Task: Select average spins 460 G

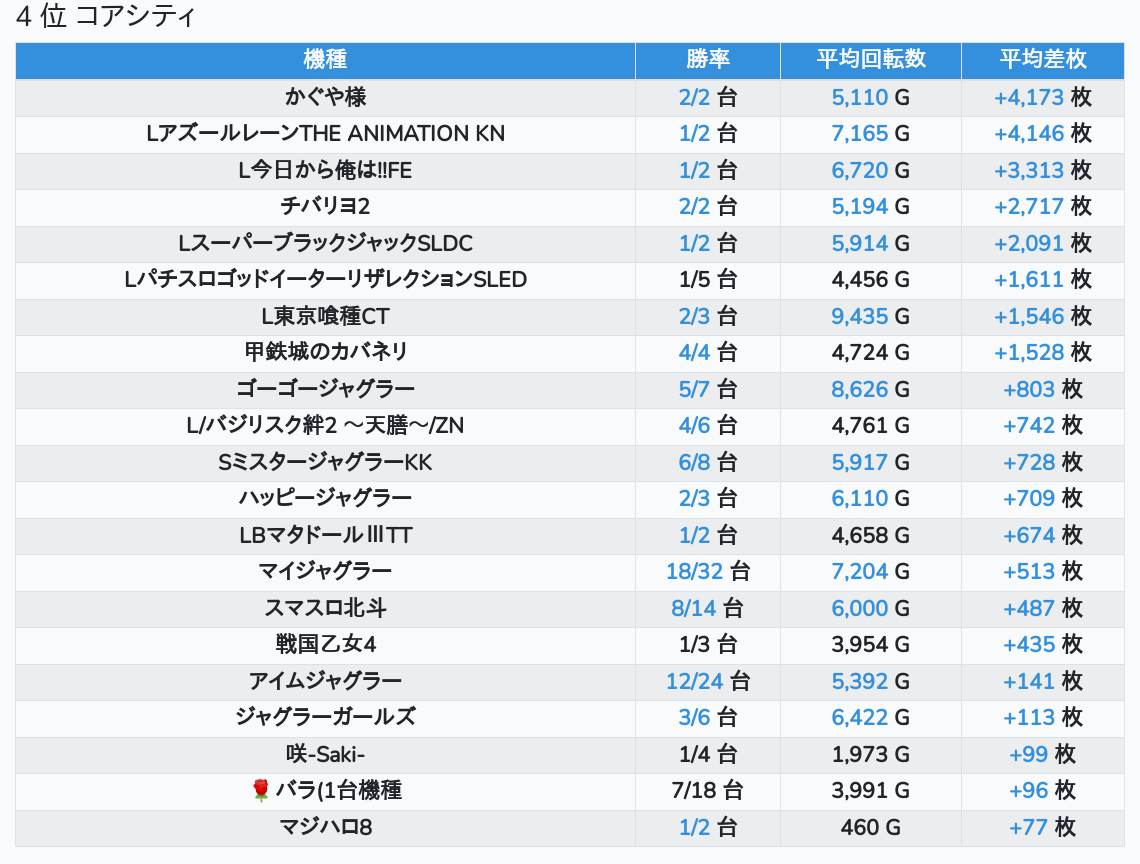Action: pyautogui.click(x=870, y=828)
